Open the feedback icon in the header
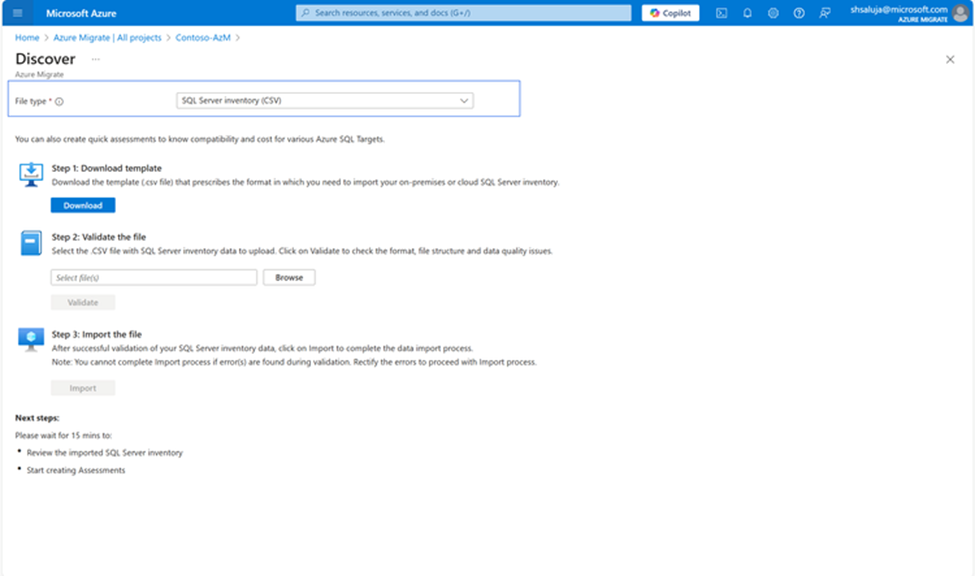Screen dimensions: 975x576 tap(825, 13)
